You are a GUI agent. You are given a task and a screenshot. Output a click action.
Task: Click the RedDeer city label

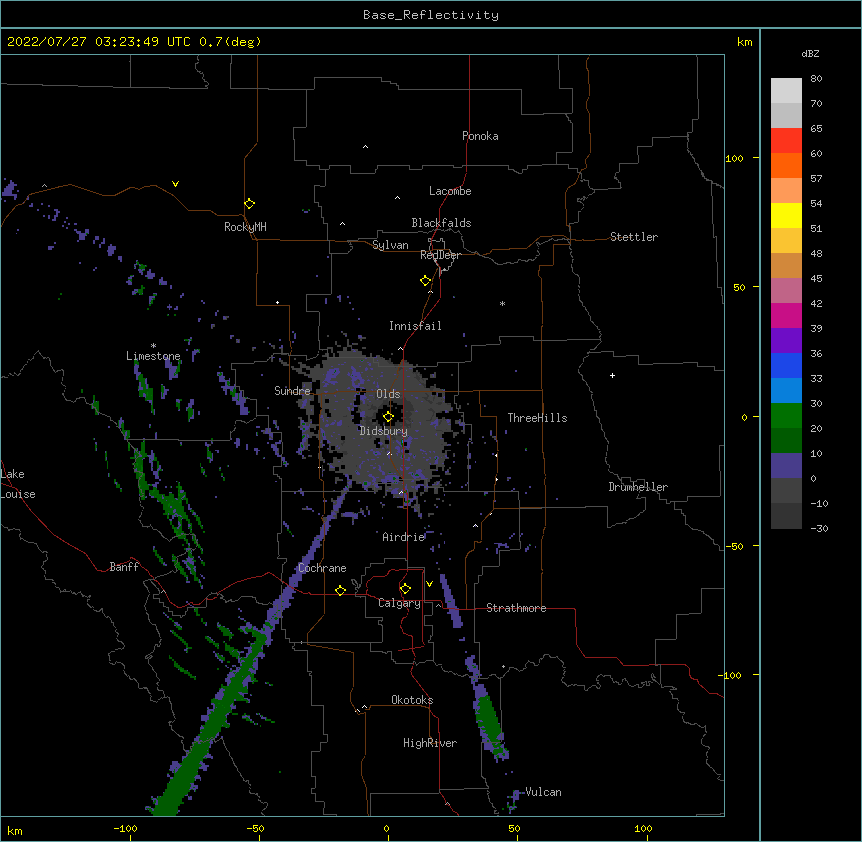pyautogui.click(x=440, y=255)
